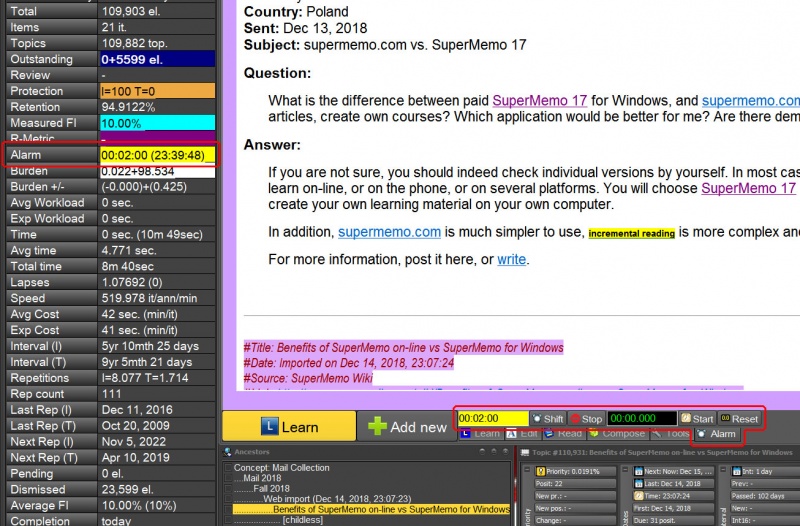Switch to the Edit toolbar tab
Viewport: 800px width, 526px height.
point(524,434)
